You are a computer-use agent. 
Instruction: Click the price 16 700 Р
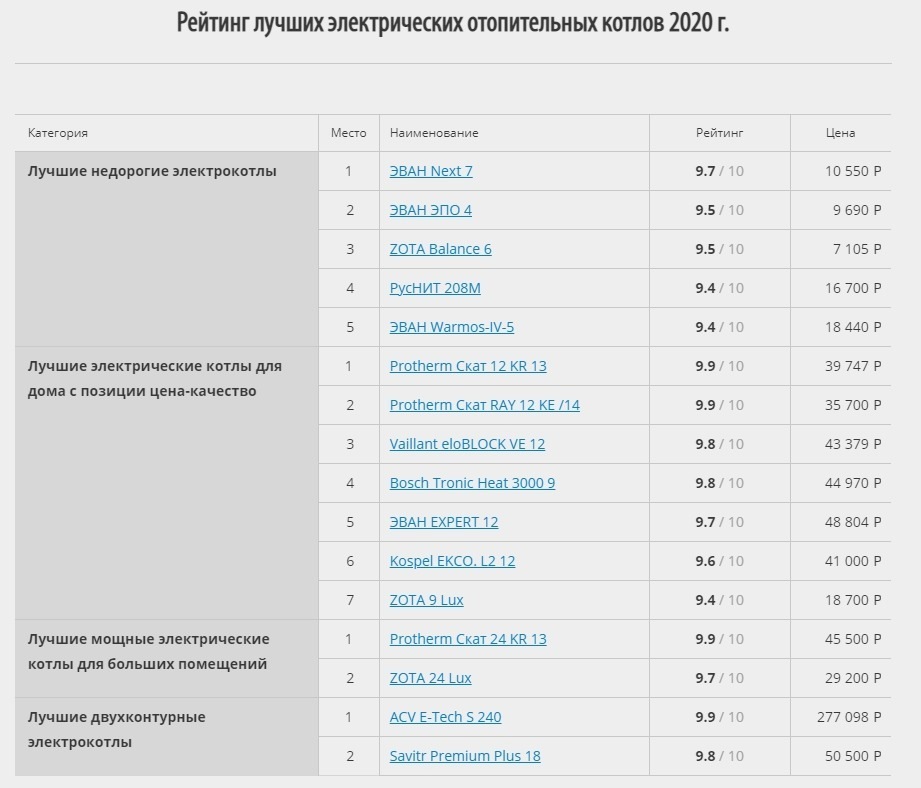pyautogui.click(x=853, y=288)
